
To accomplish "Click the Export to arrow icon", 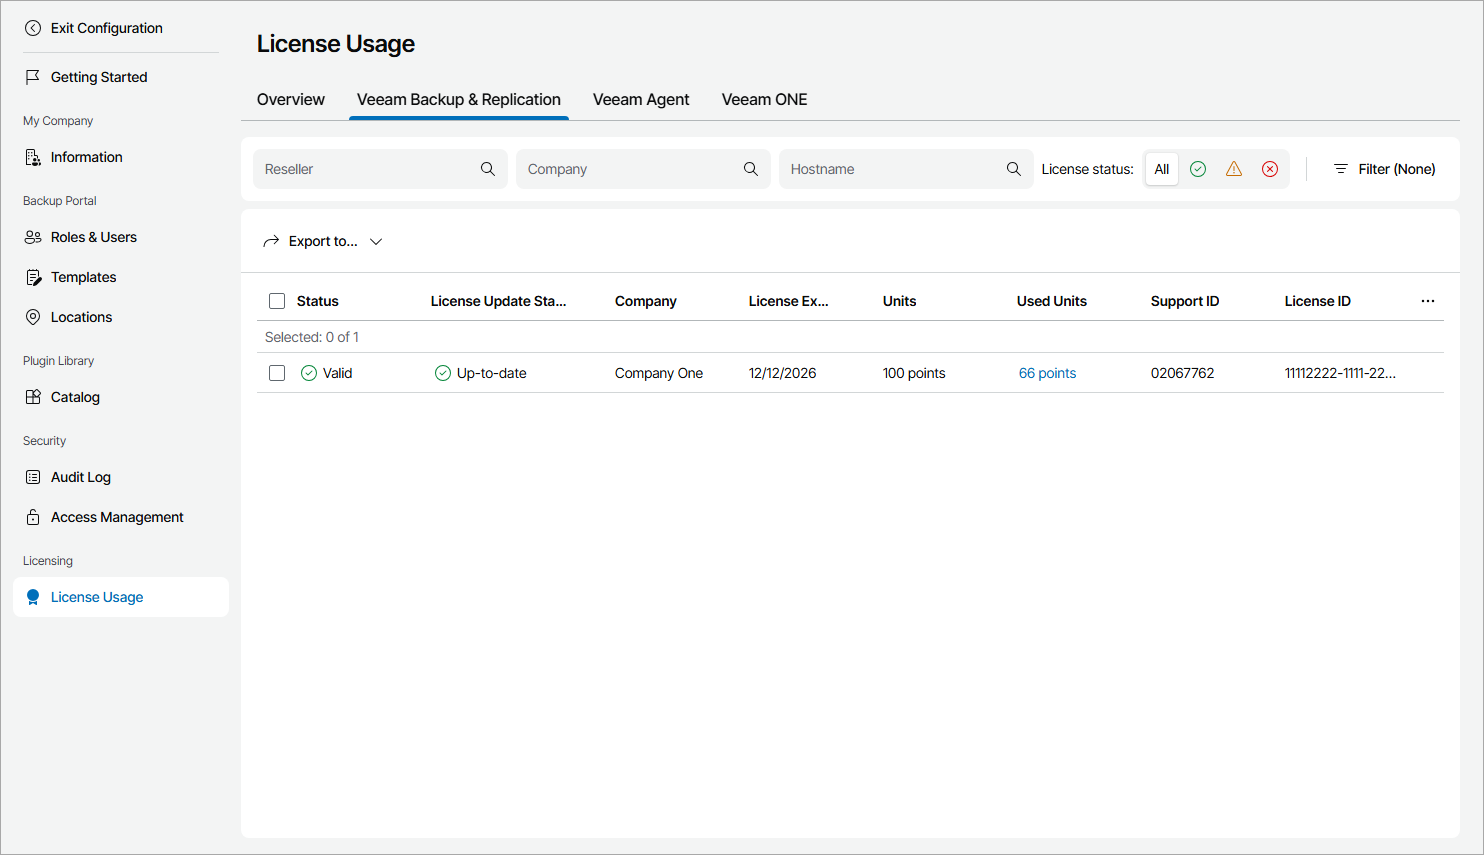I will click(271, 241).
